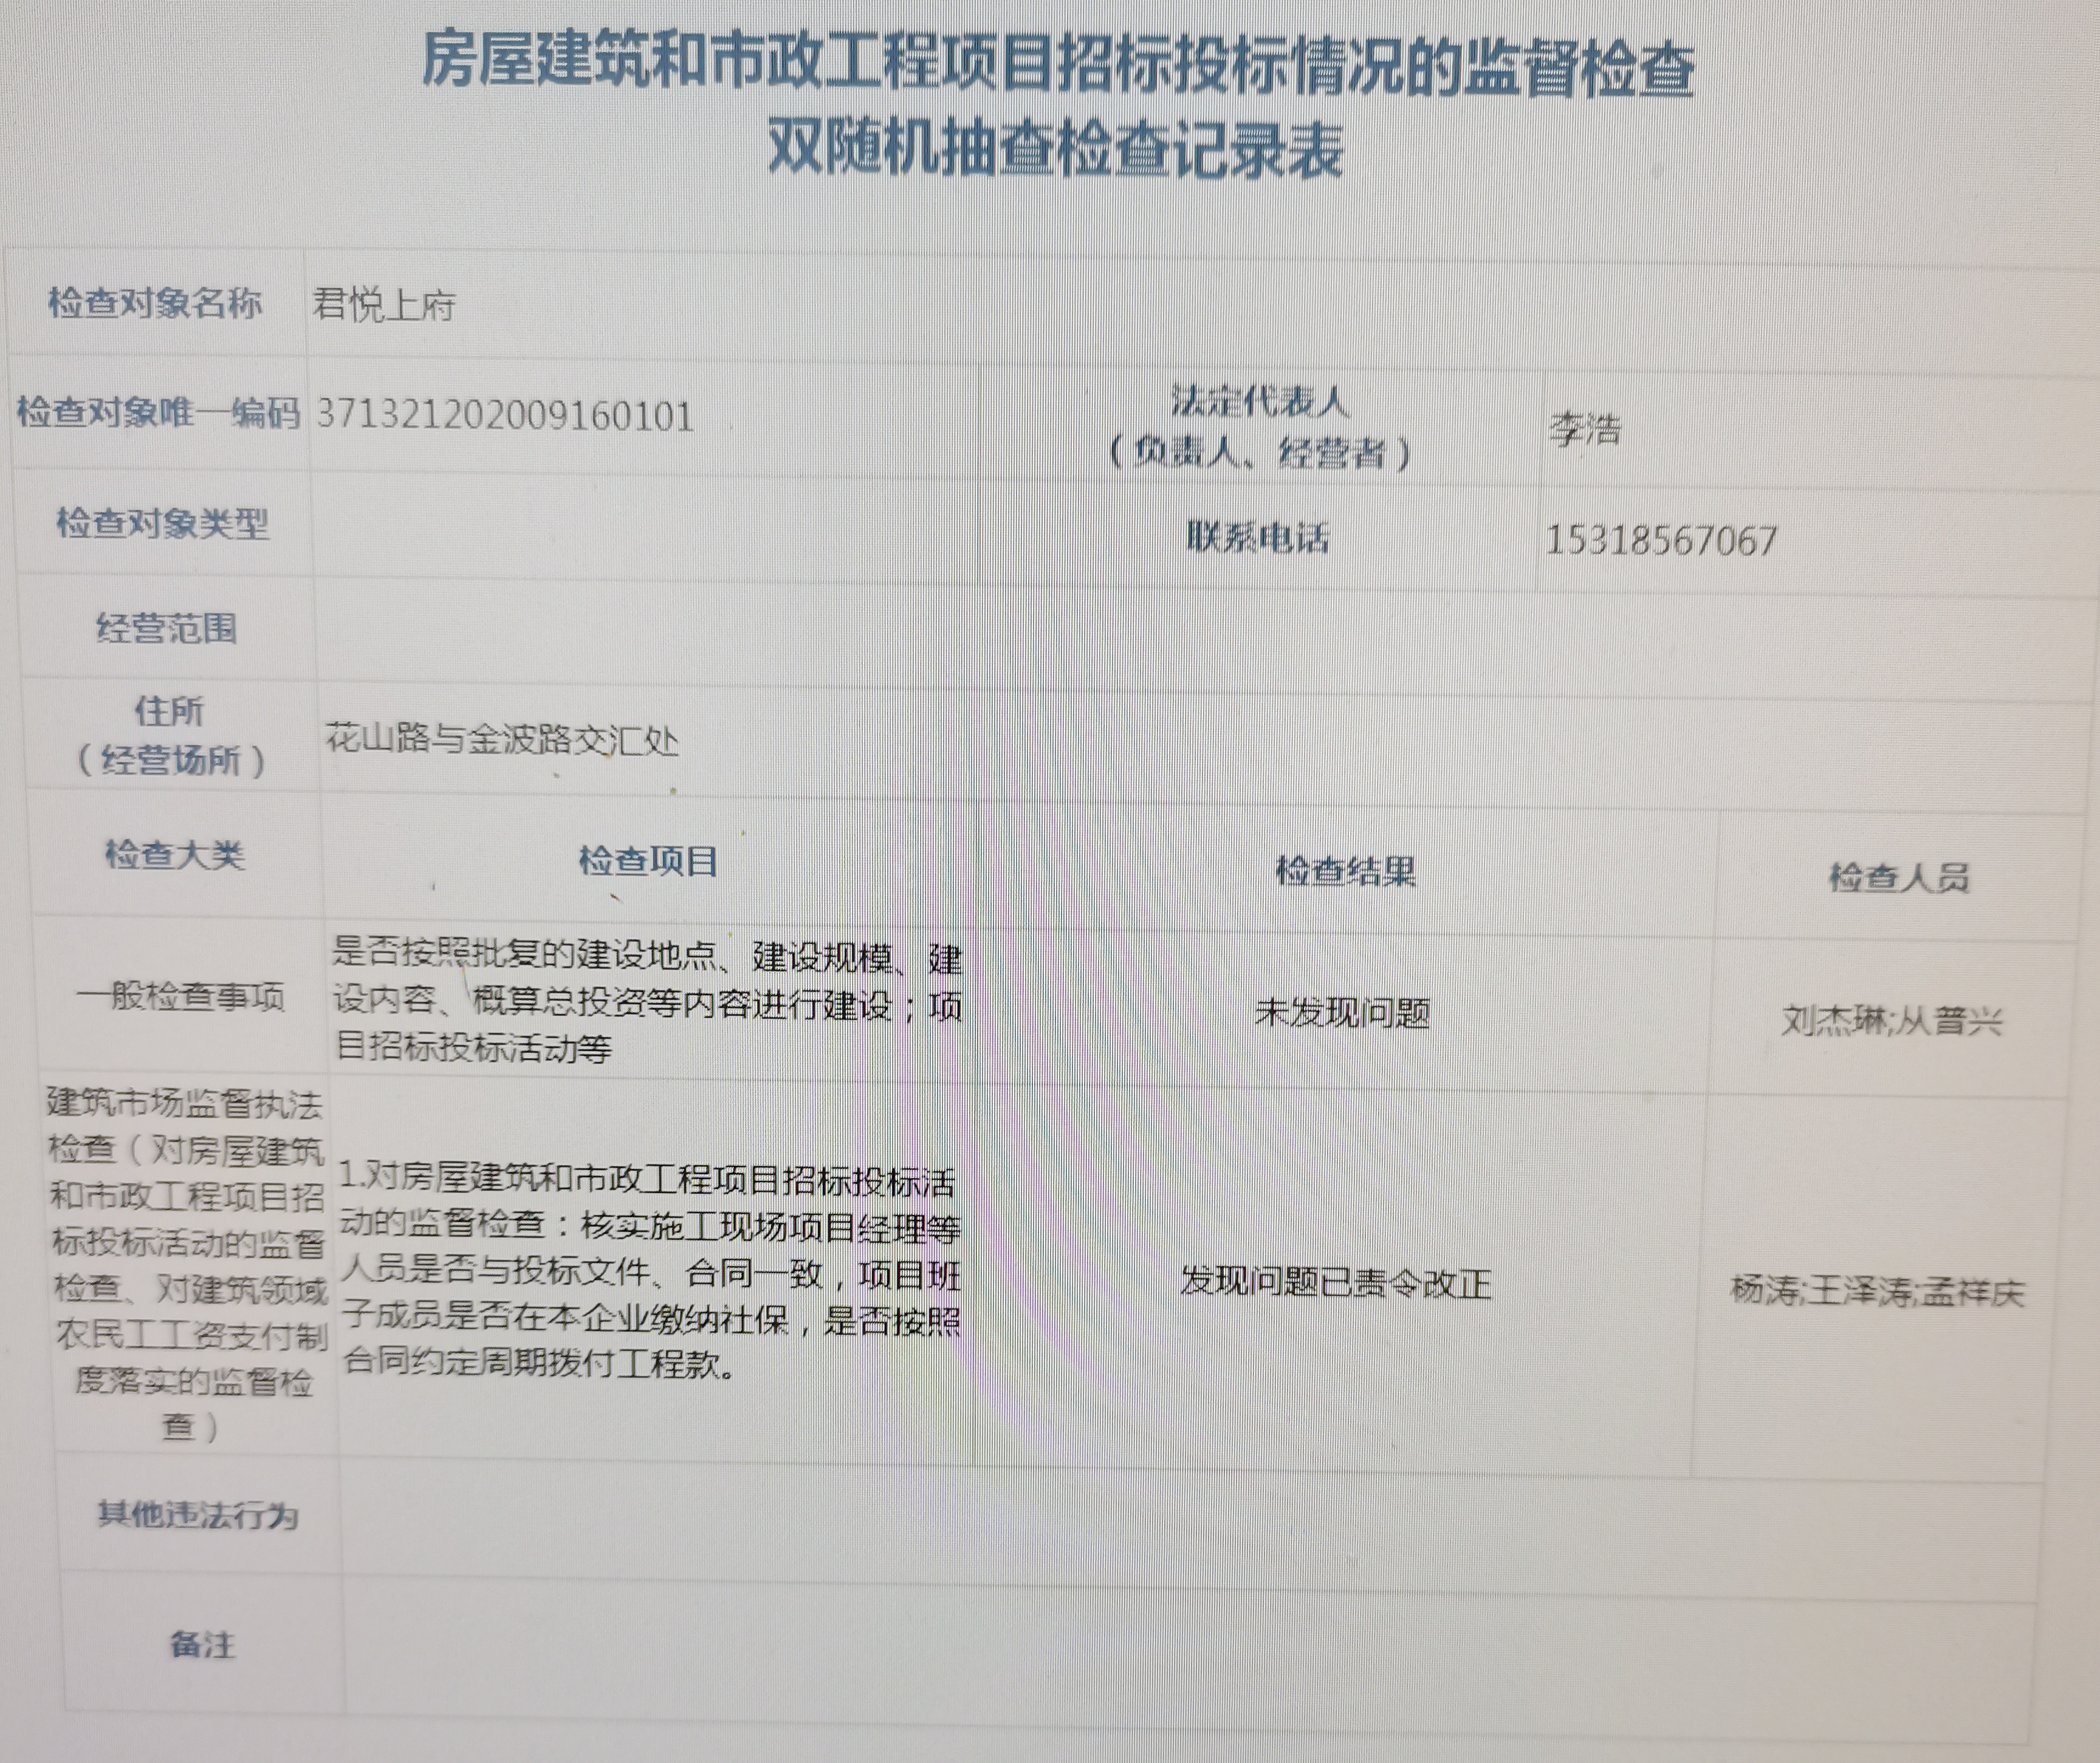
Task: Click the column header 检查大类
Action: pyautogui.click(x=175, y=855)
